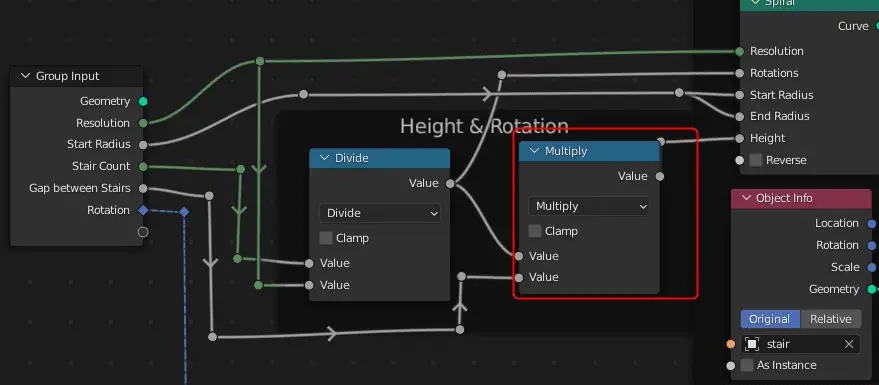The image size is (879, 385).
Task: Collapse the Object Info node chevron
Action: click(x=746, y=198)
